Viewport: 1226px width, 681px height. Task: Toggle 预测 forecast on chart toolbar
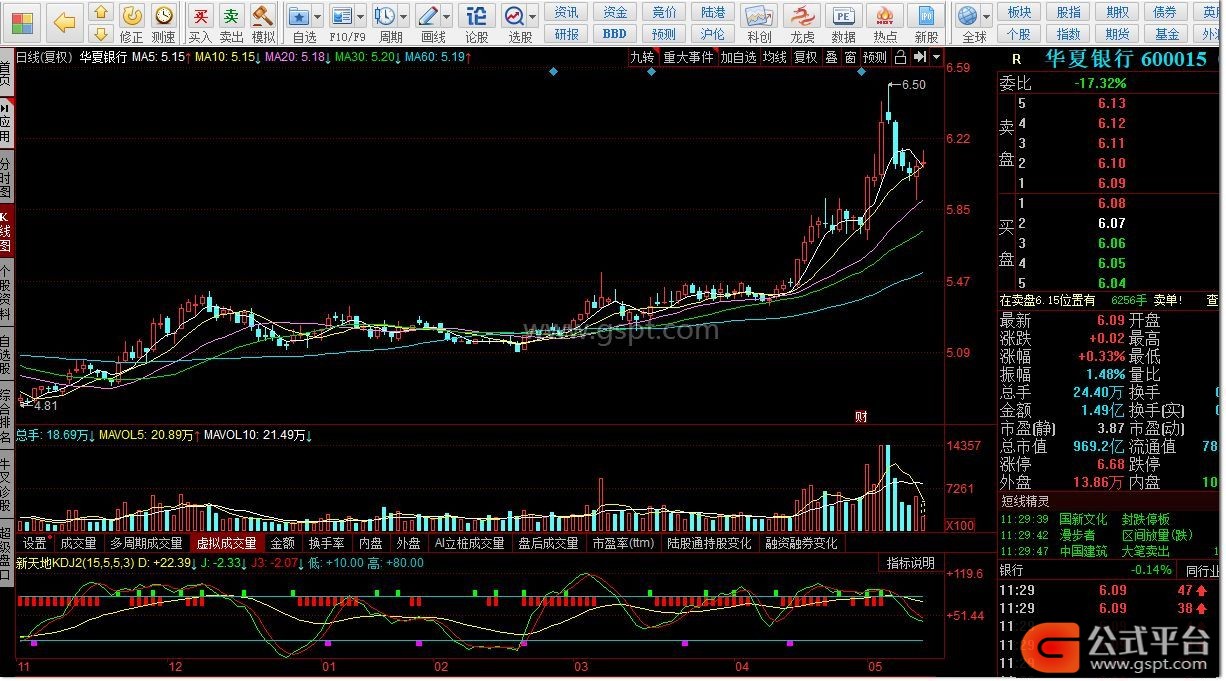click(875, 57)
